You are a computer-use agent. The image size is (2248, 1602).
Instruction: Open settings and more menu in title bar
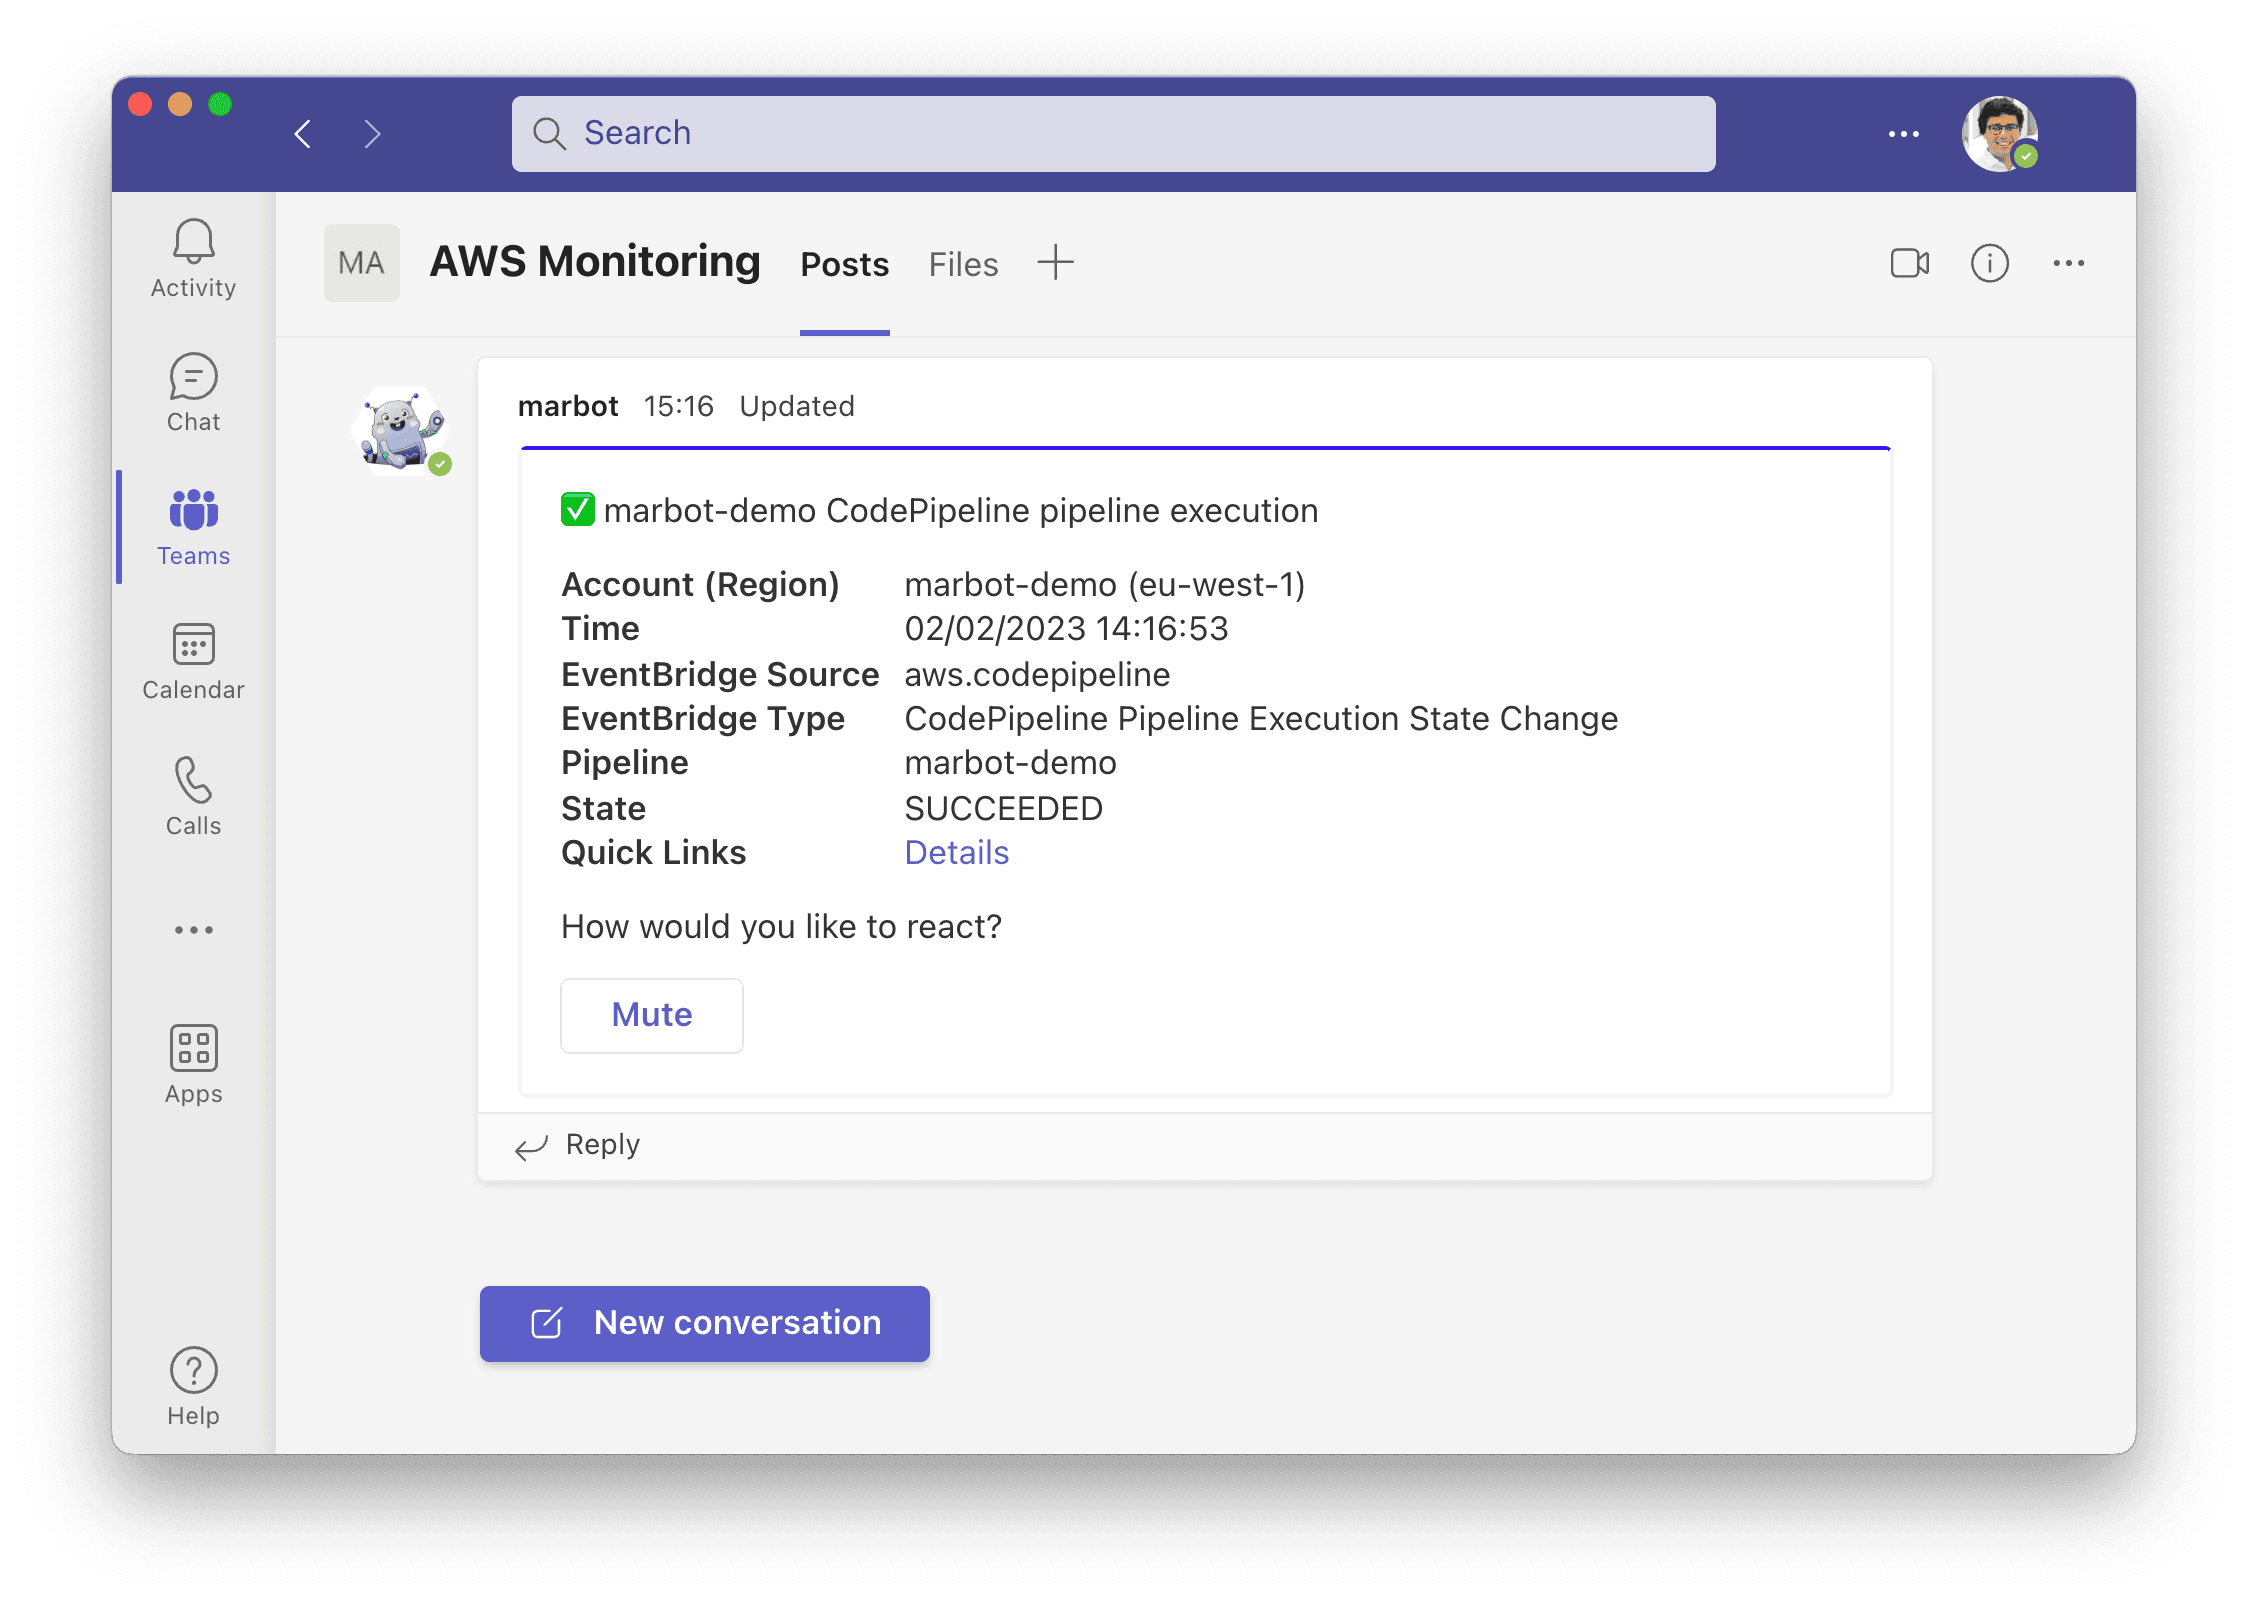tap(1903, 133)
